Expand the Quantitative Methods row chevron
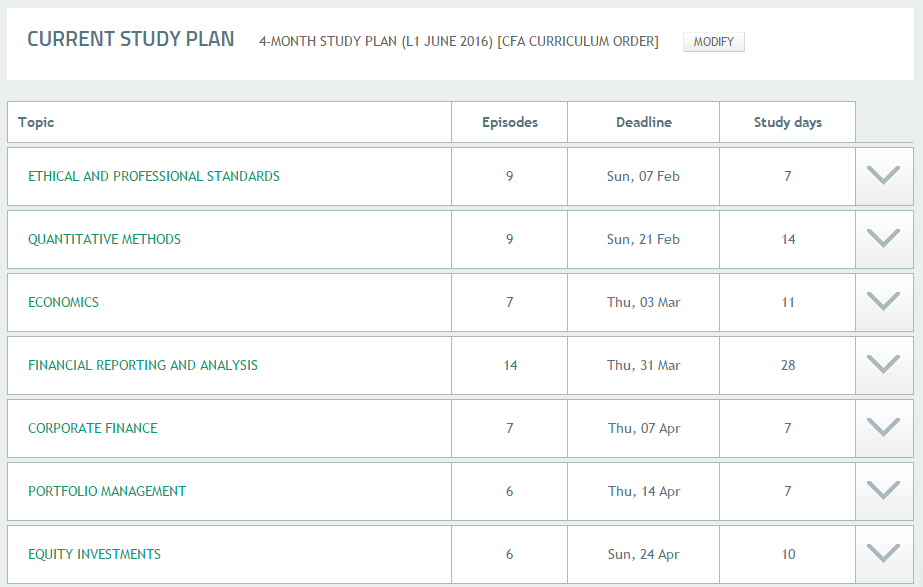Viewport: 923px width, 587px height. pyautogui.click(x=884, y=239)
